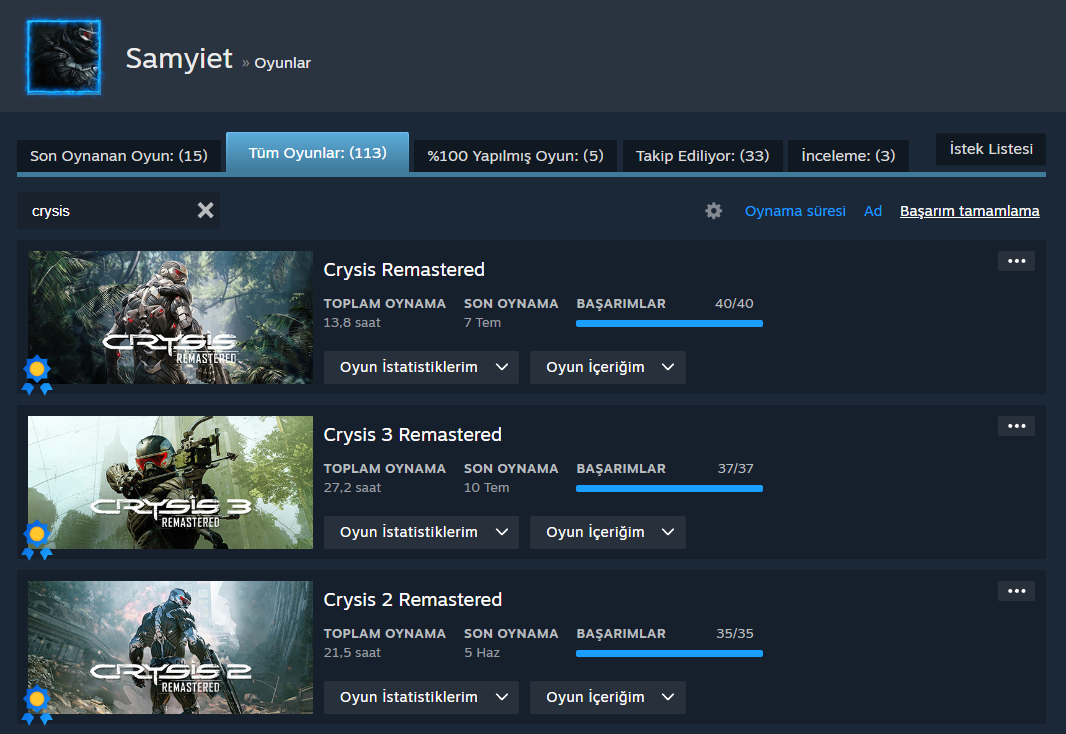Click the 21,5 saat playtime value
The height and width of the screenshot is (734, 1066).
pyautogui.click(x=352, y=653)
